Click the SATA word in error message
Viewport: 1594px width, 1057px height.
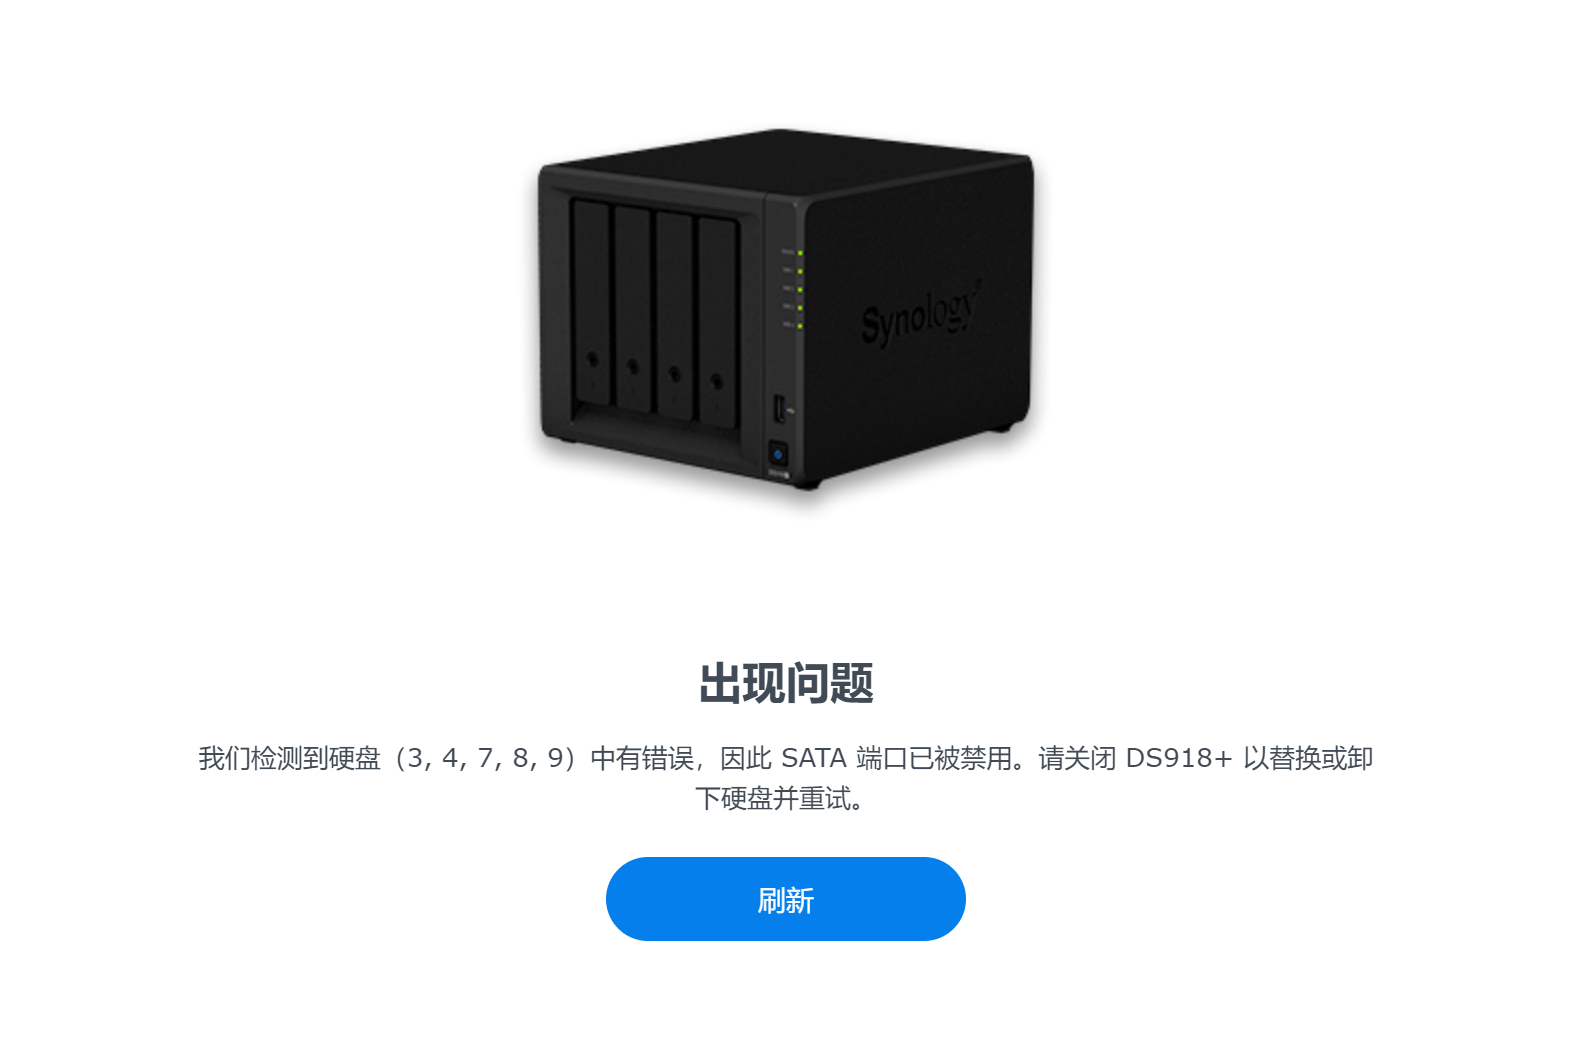tap(813, 758)
